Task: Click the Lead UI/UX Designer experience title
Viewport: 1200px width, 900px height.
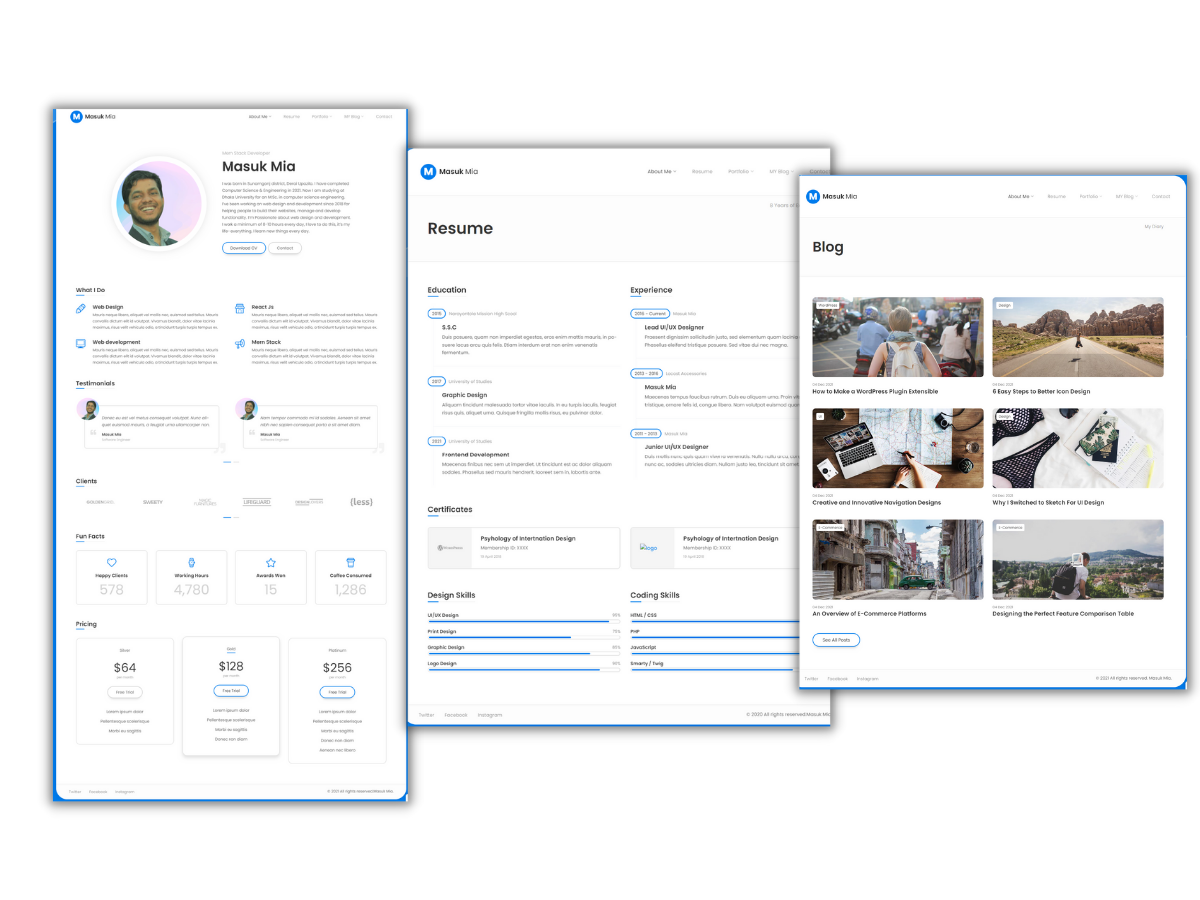Action: pos(674,327)
